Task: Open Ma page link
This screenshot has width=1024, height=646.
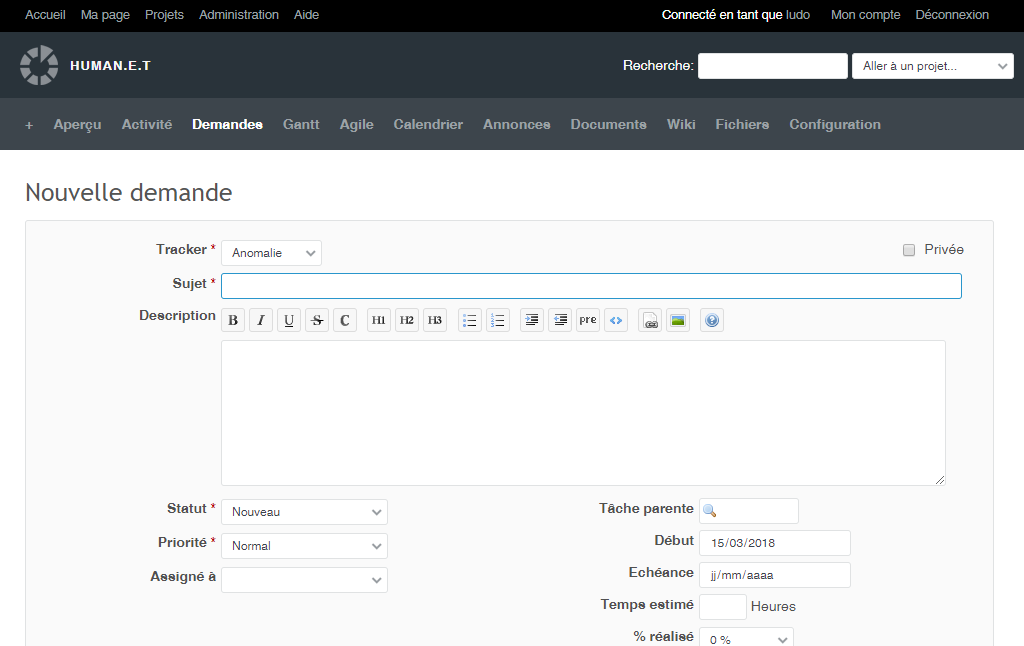Action: click(x=105, y=14)
